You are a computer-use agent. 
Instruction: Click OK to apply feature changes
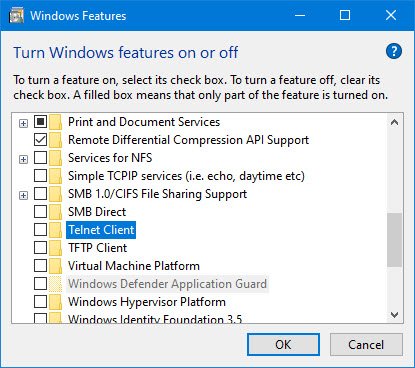[x=283, y=345]
